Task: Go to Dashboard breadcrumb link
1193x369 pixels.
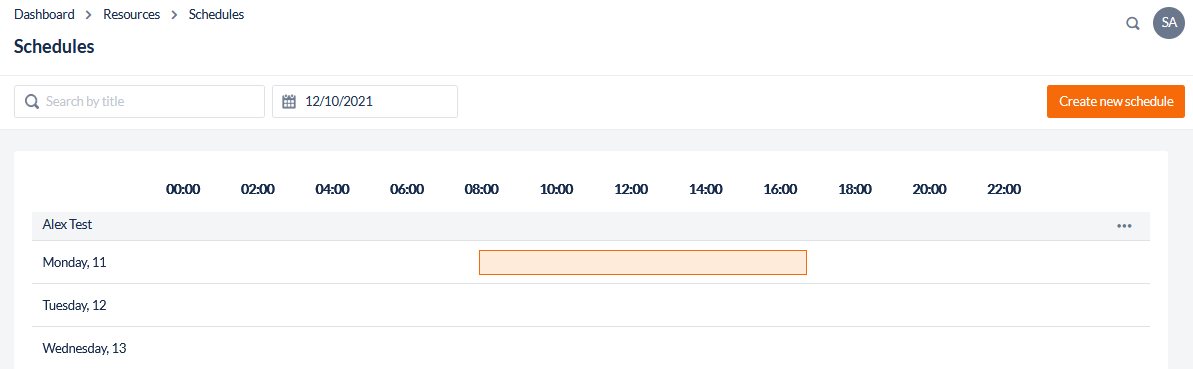Action: [x=44, y=14]
